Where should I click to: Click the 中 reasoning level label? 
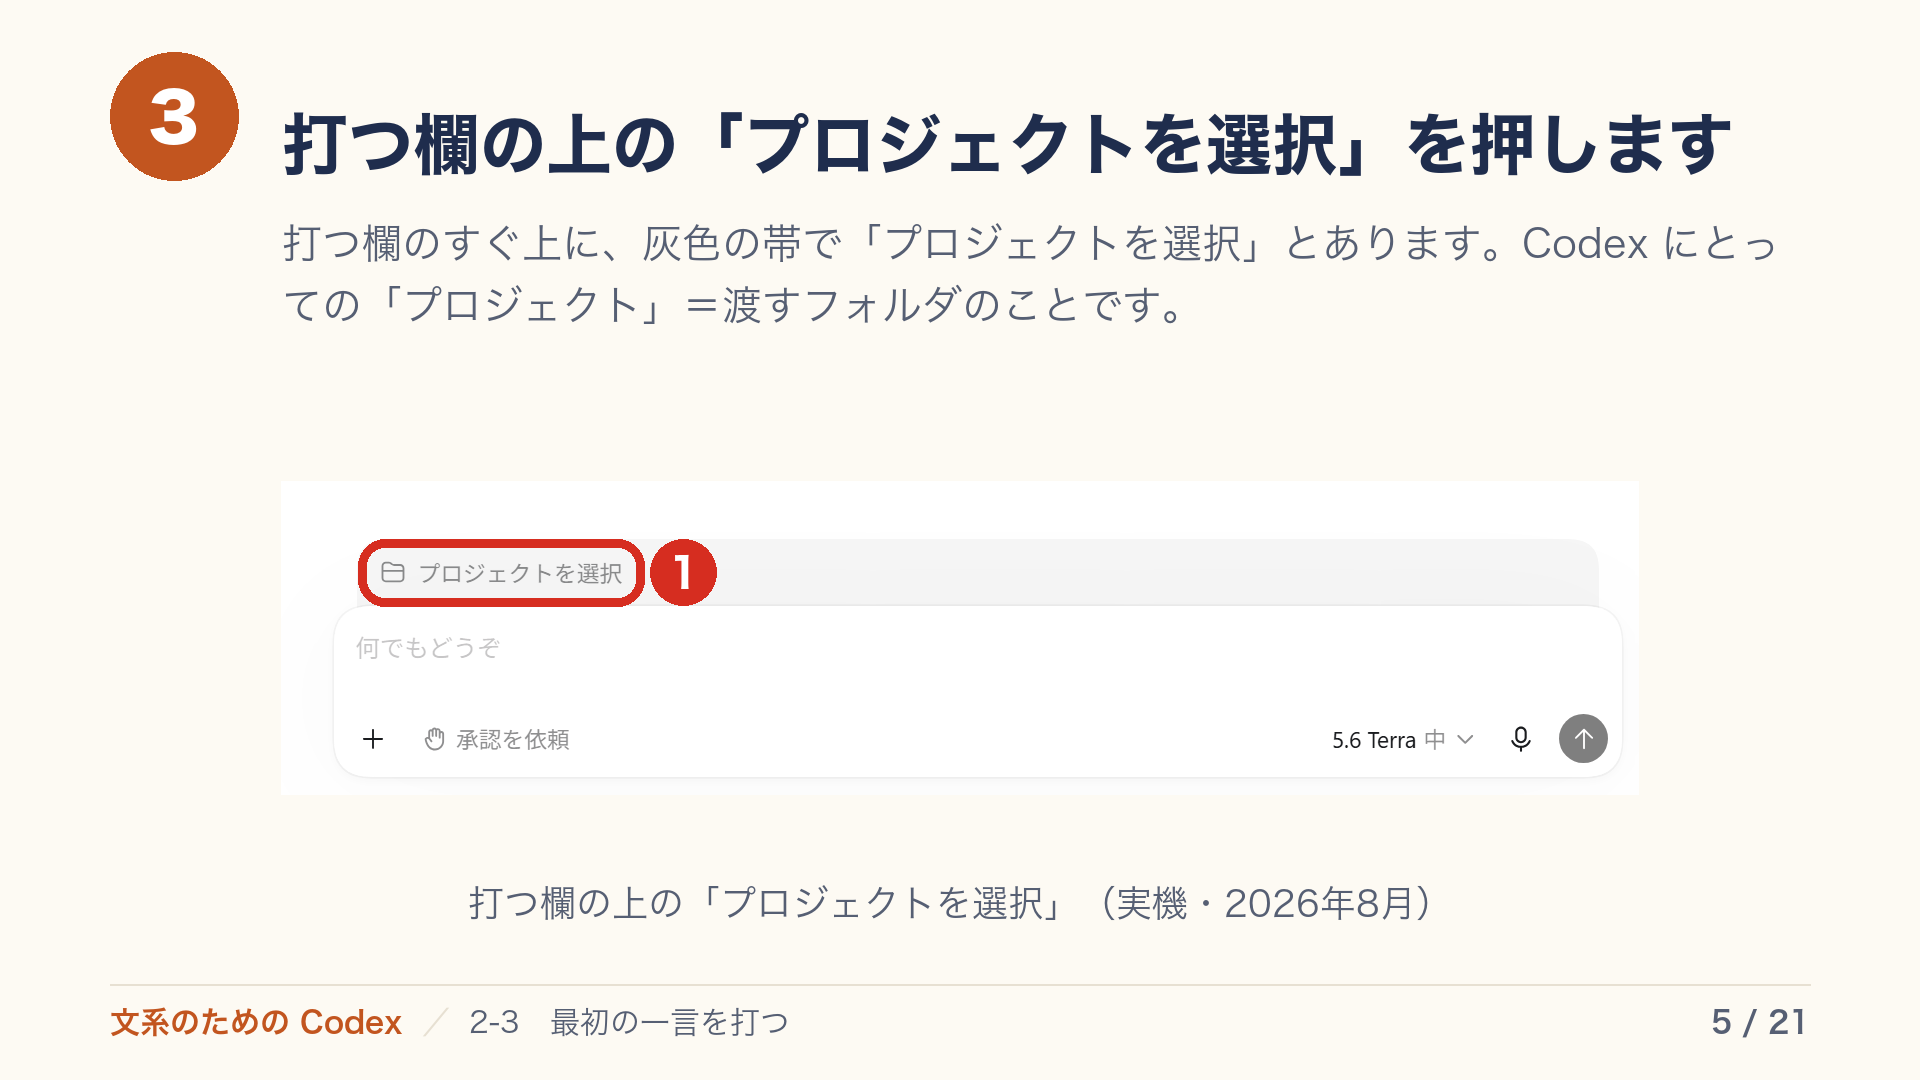click(1435, 740)
